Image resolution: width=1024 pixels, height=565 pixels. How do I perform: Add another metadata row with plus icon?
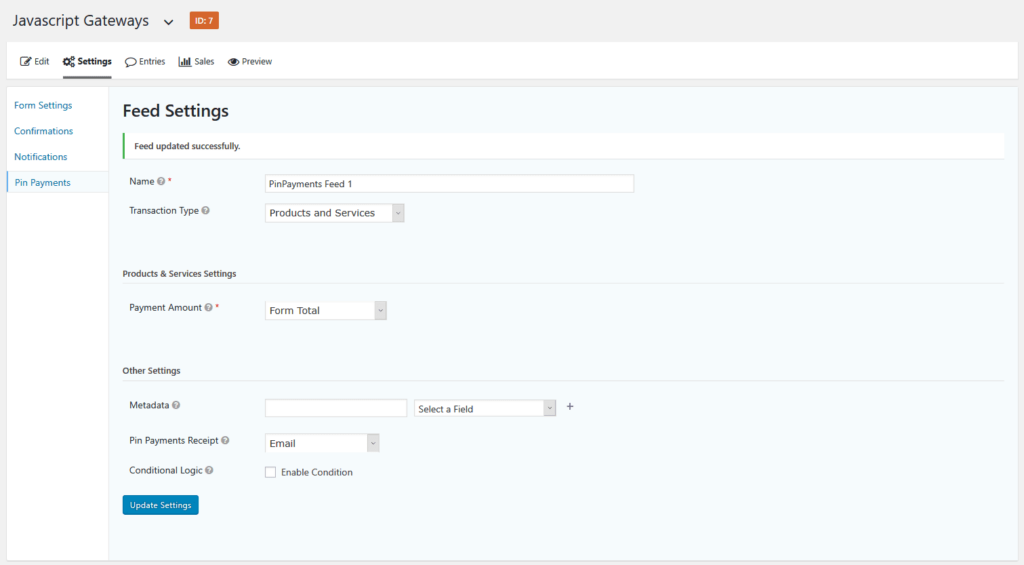tap(570, 406)
